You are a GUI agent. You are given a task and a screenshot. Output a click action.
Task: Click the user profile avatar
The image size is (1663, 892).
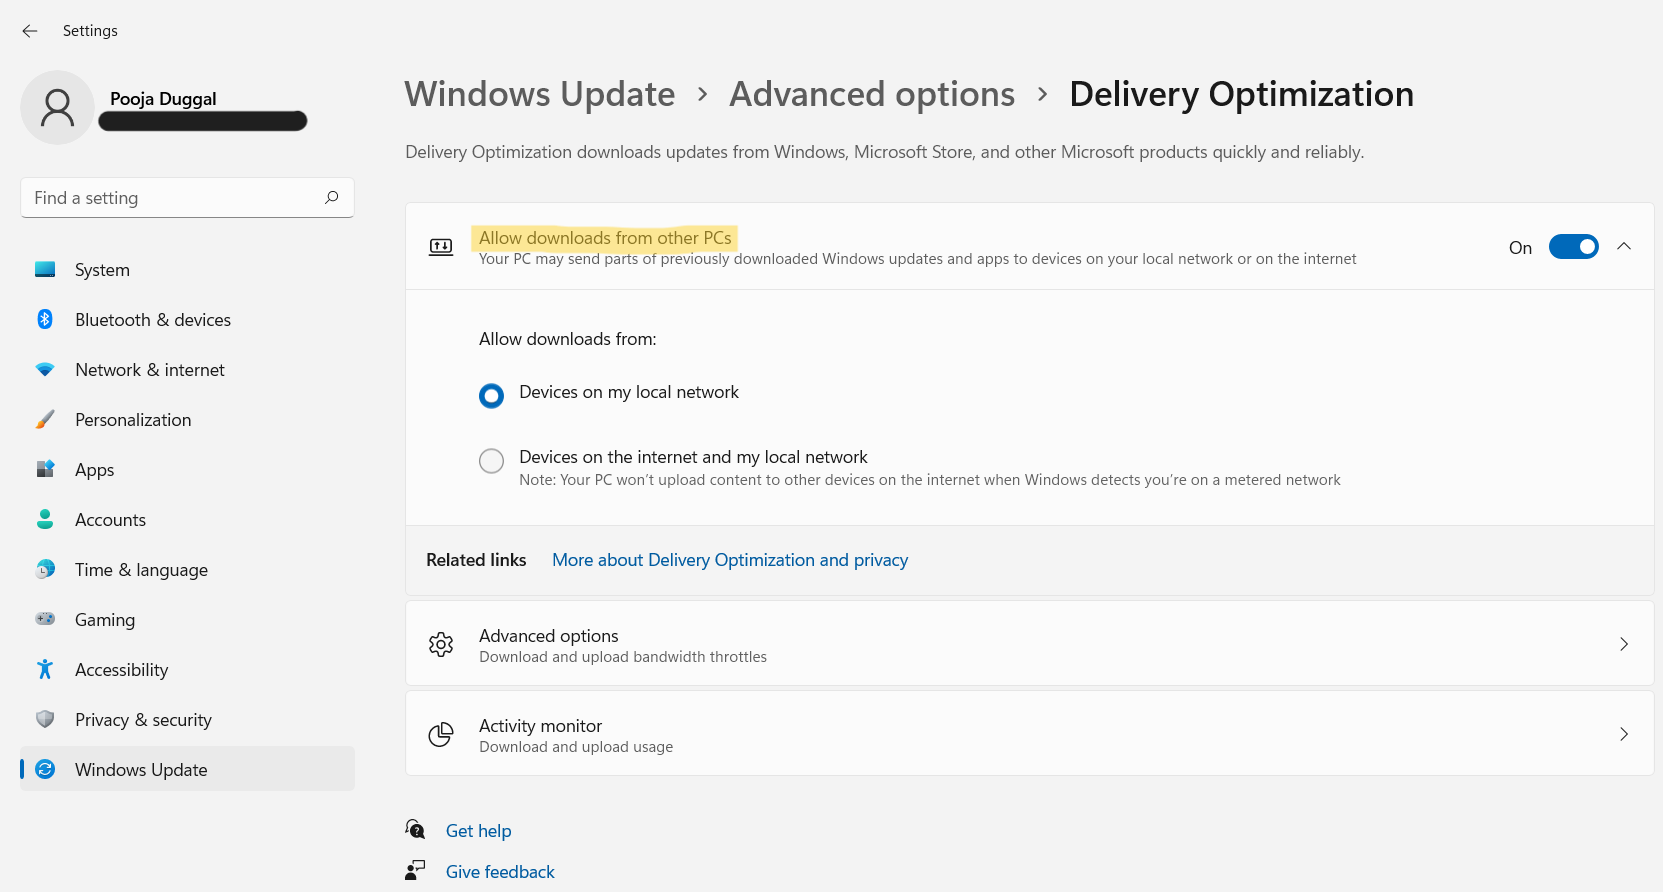click(58, 108)
